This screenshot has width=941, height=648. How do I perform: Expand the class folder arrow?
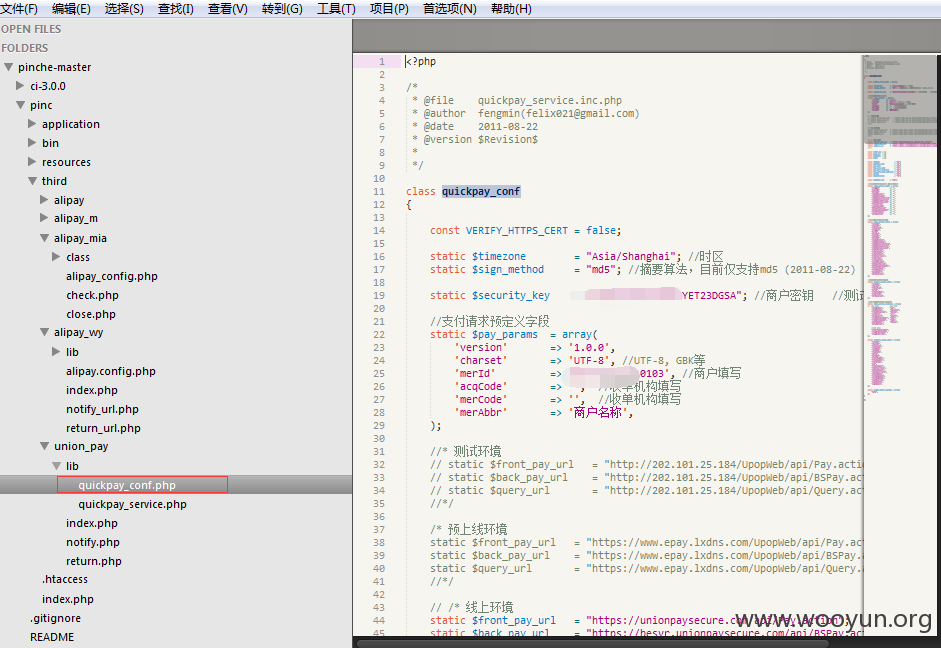click(x=56, y=257)
